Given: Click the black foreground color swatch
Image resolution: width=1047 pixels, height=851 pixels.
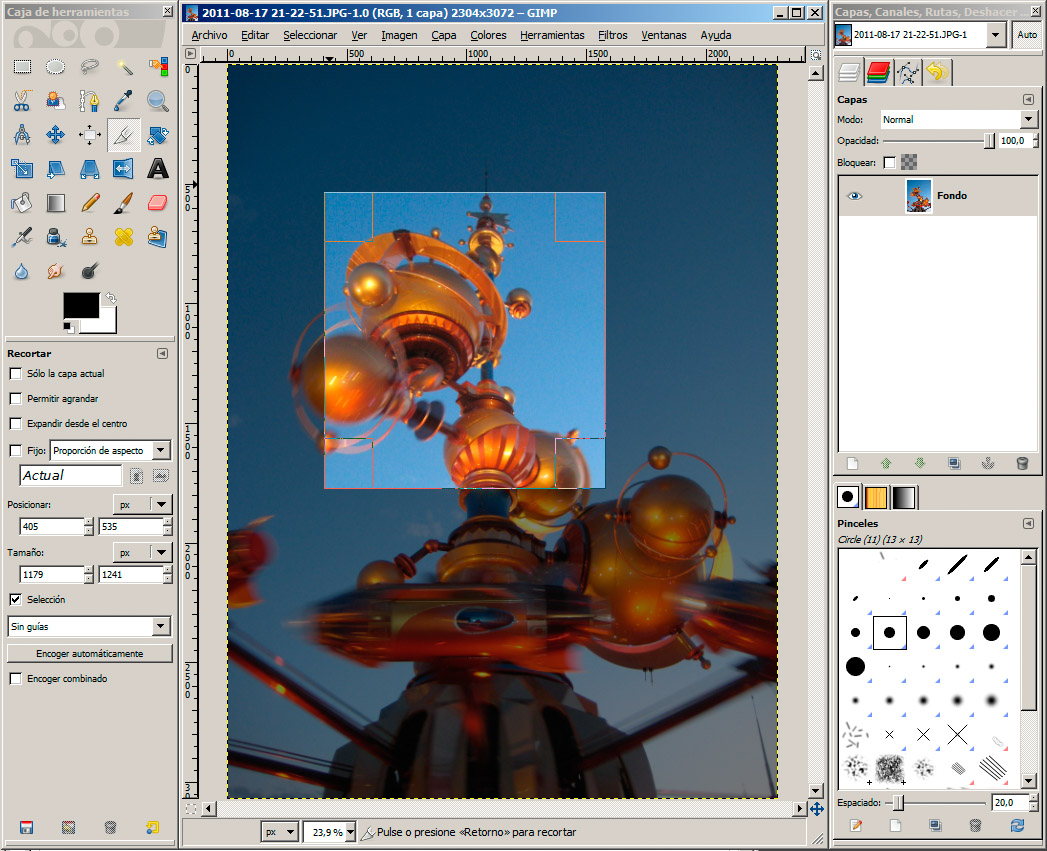Looking at the screenshot, I should 81,305.
